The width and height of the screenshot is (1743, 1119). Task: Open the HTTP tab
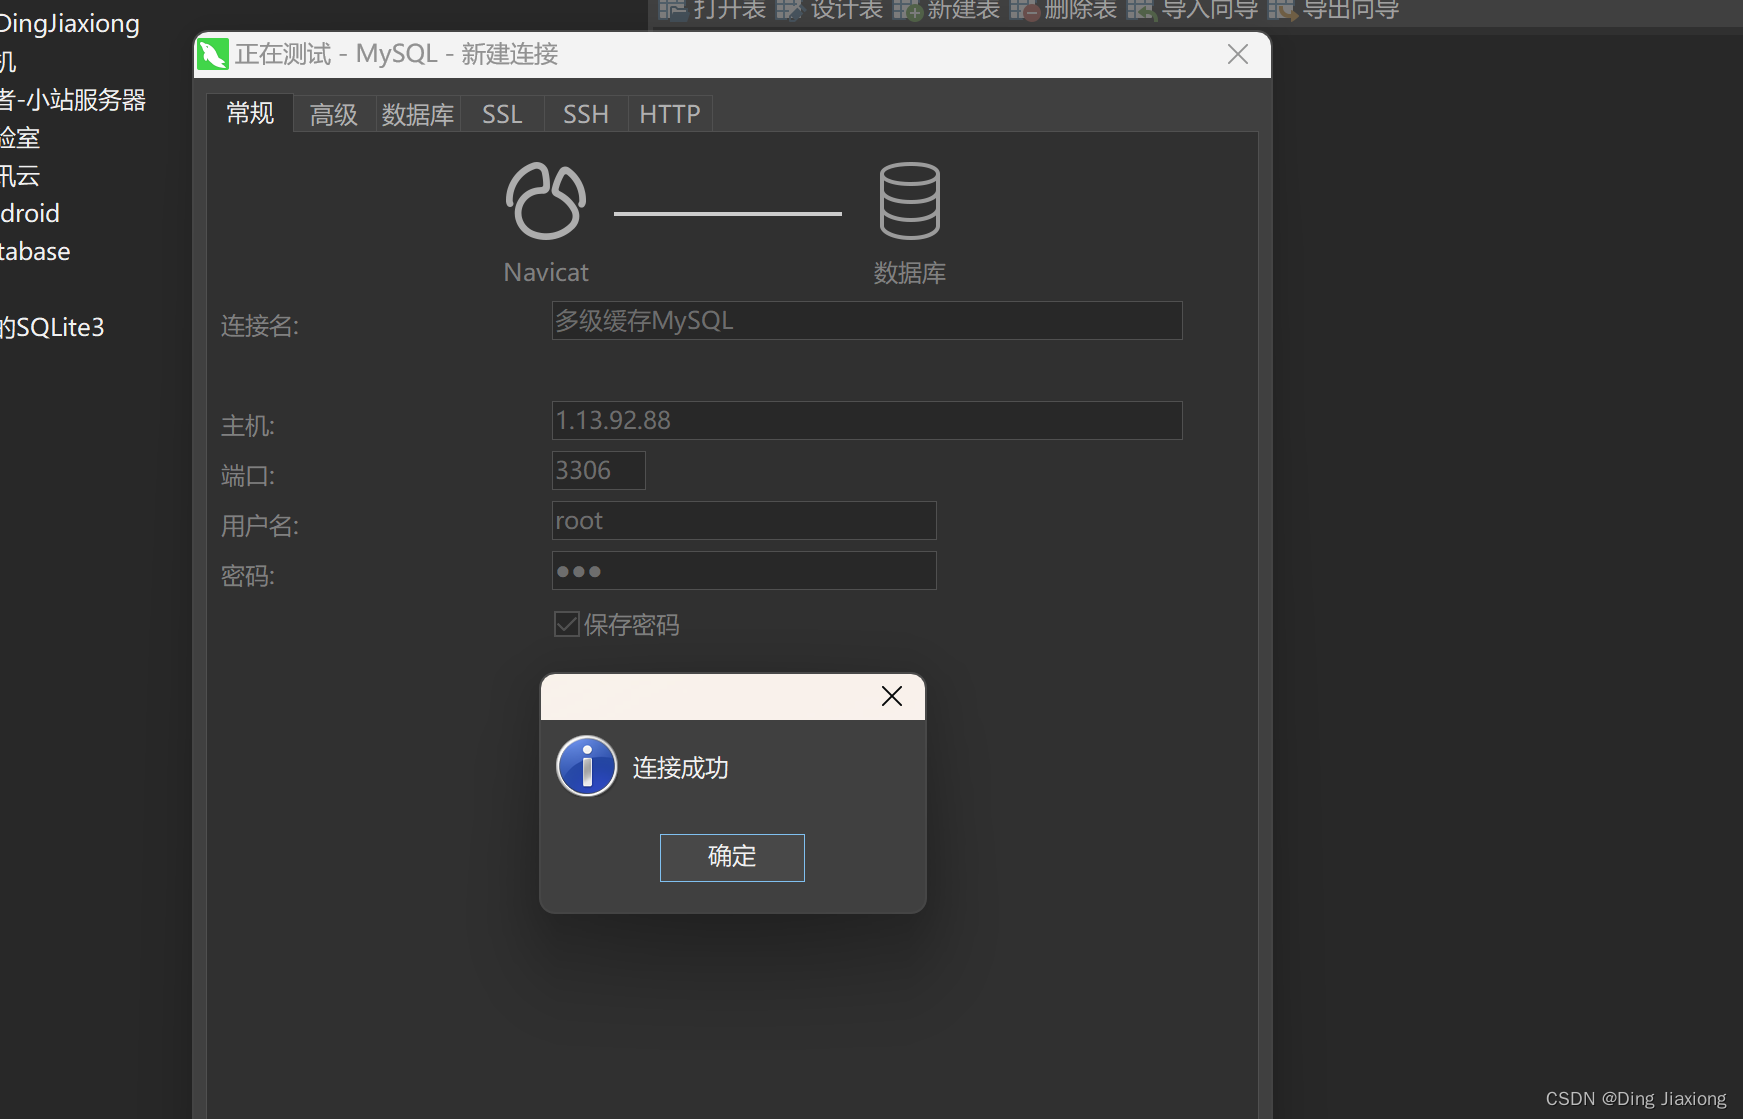click(670, 115)
